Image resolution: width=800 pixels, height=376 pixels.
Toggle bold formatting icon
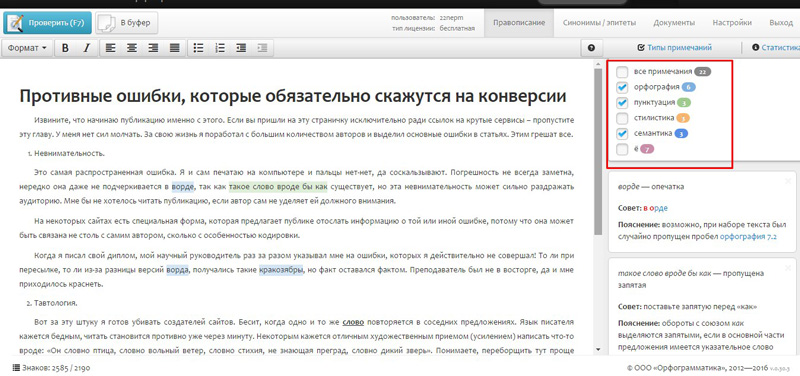[x=65, y=48]
